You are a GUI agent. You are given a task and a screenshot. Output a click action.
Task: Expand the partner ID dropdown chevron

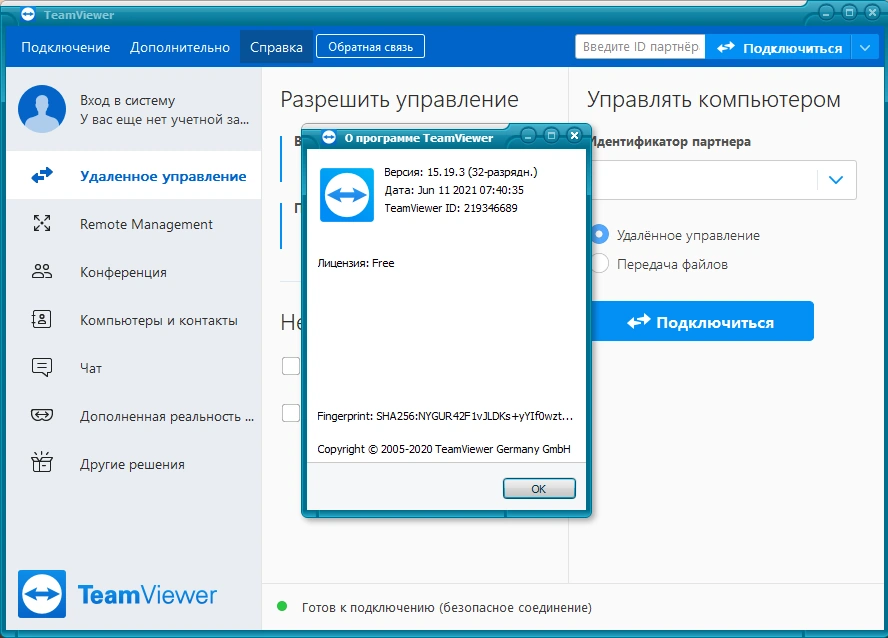836,180
